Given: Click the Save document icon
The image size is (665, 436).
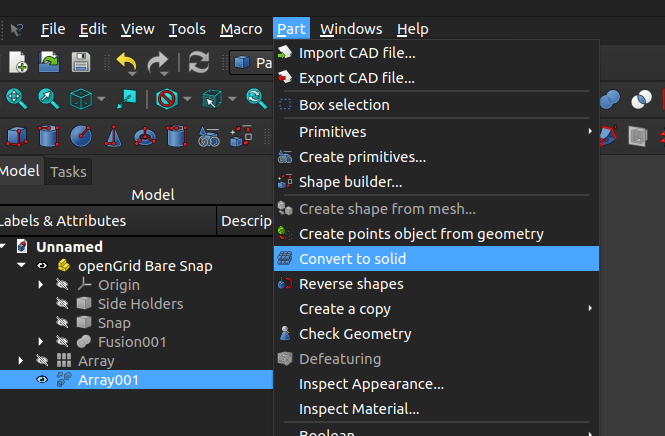Looking at the screenshot, I should pos(80,62).
